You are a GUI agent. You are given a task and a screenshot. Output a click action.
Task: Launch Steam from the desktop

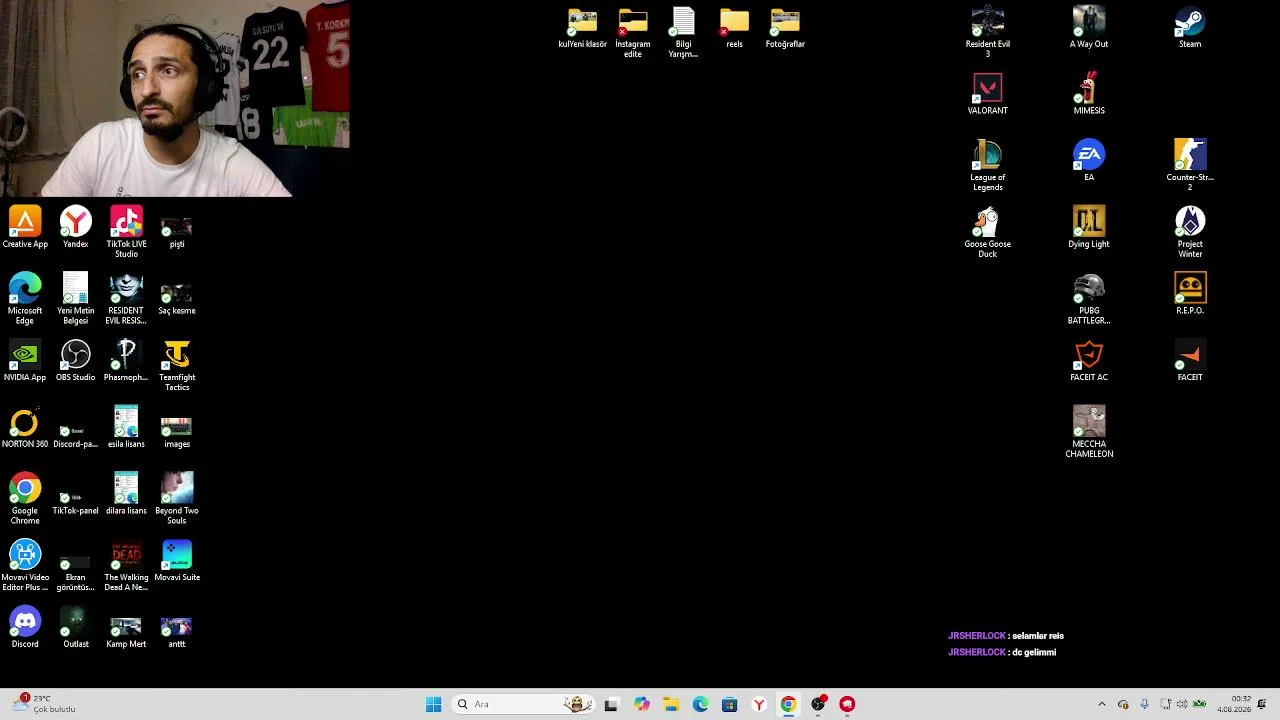(1190, 27)
